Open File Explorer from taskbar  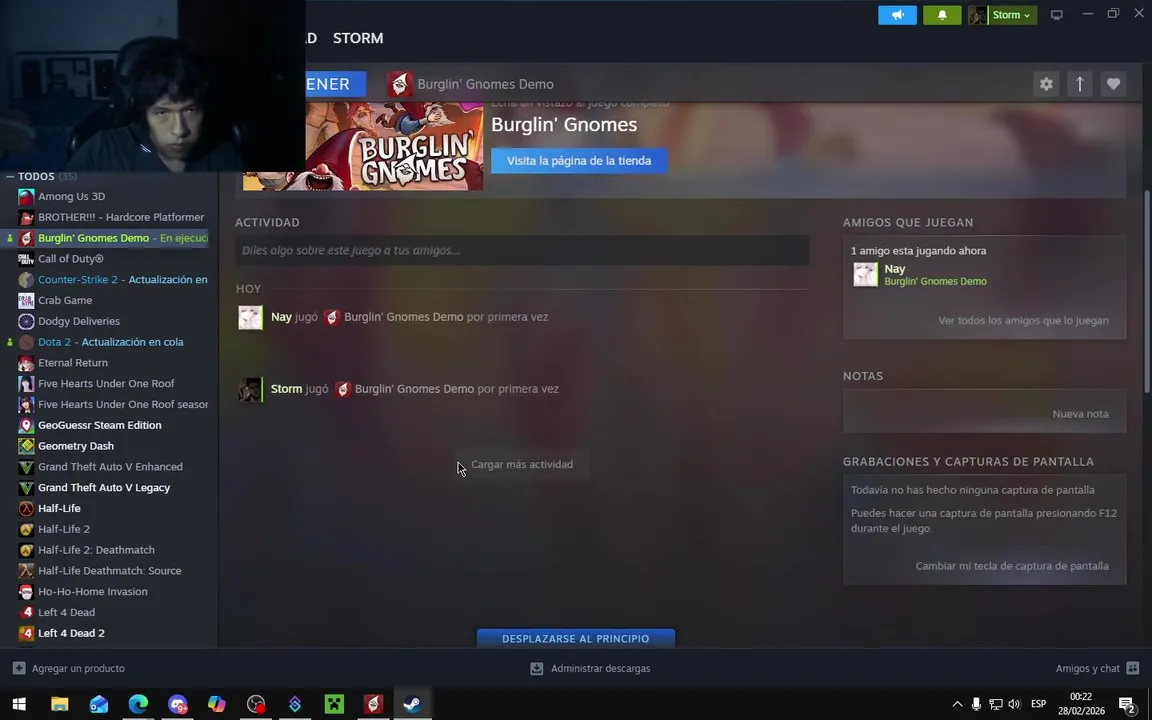tap(60, 705)
